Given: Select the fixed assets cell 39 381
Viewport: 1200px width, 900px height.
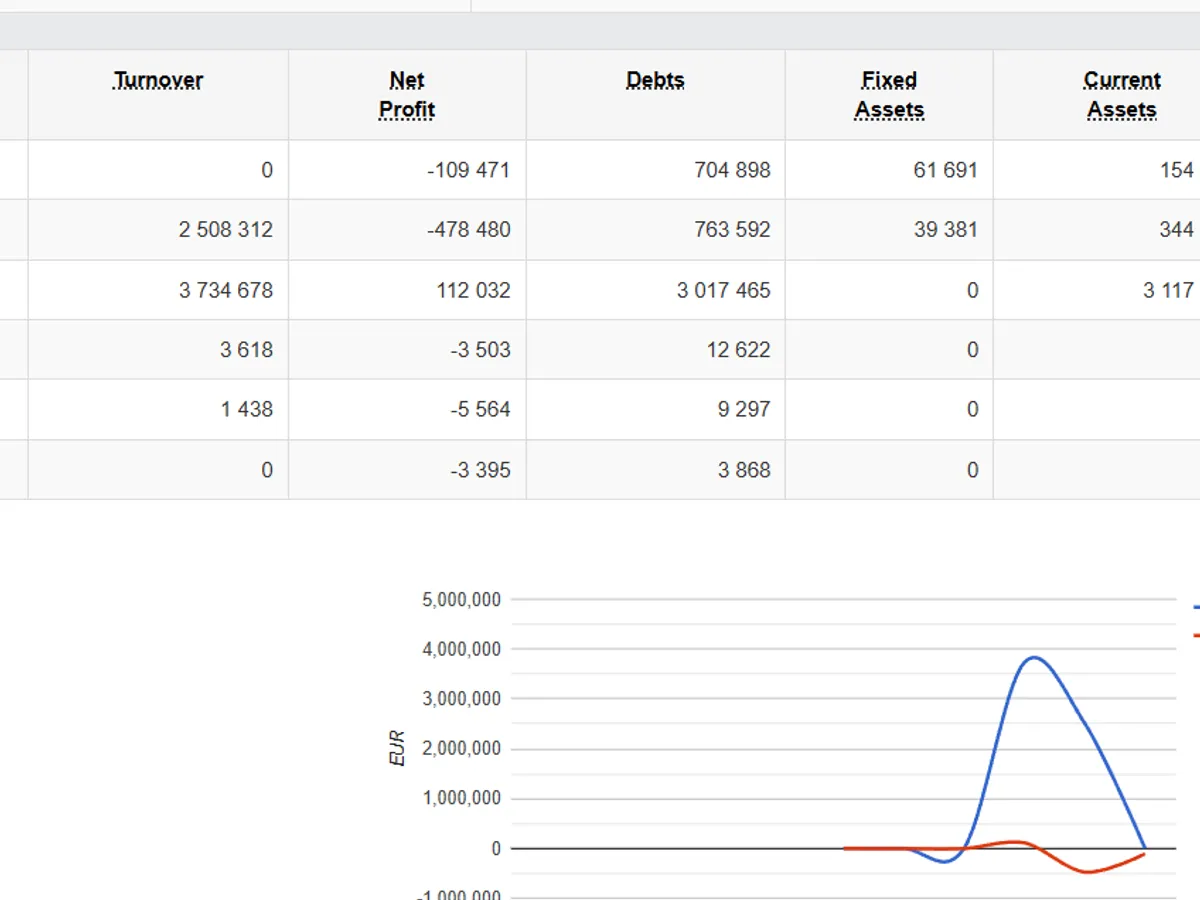Looking at the screenshot, I should pyautogui.click(x=945, y=230).
